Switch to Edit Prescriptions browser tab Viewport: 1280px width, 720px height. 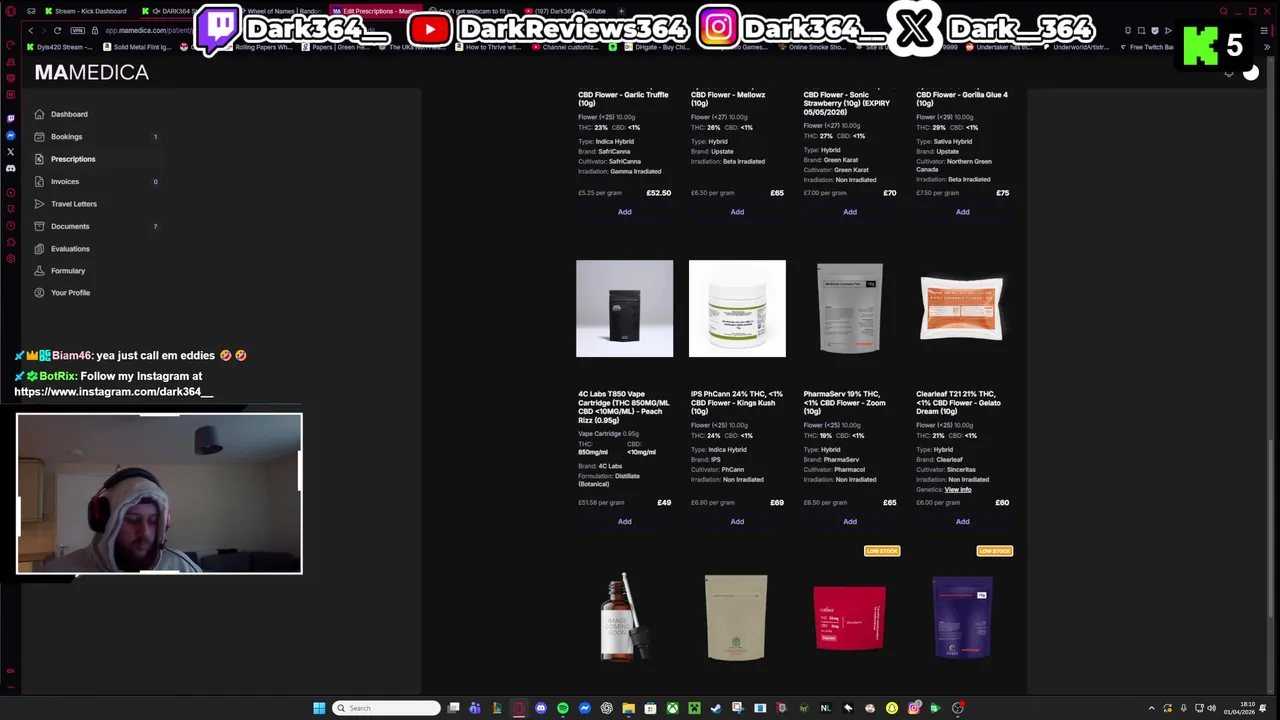[378, 11]
